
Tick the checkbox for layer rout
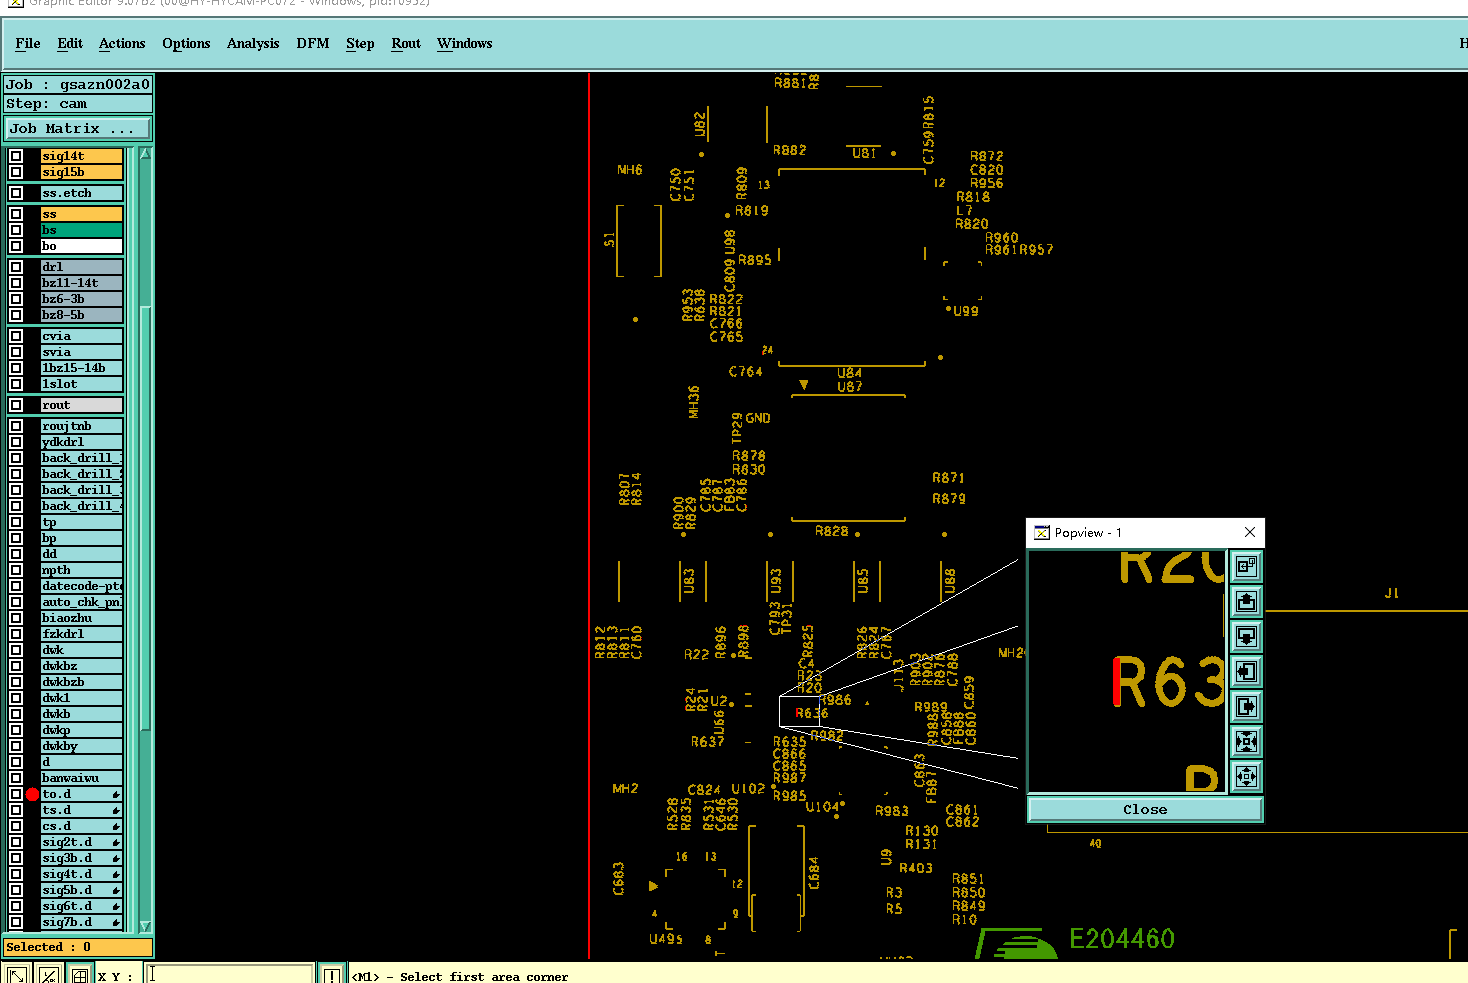pyautogui.click(x=16, y=405)
